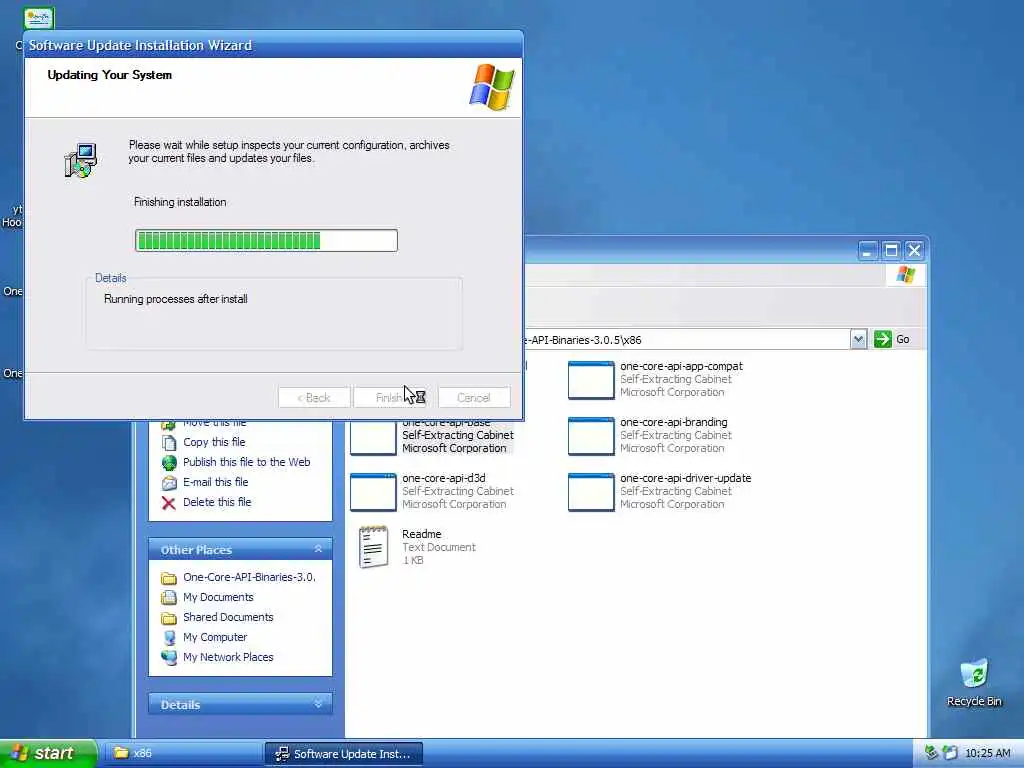Screen dimensions: 1024x768
Task: Click the E-mail this file envelope icon
Action: (x=169, y=483)
